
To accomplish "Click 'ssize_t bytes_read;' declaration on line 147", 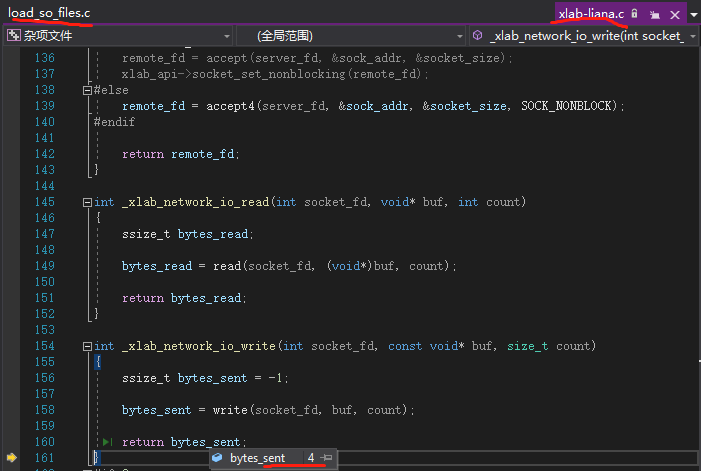I will click(x=188, y=234).
